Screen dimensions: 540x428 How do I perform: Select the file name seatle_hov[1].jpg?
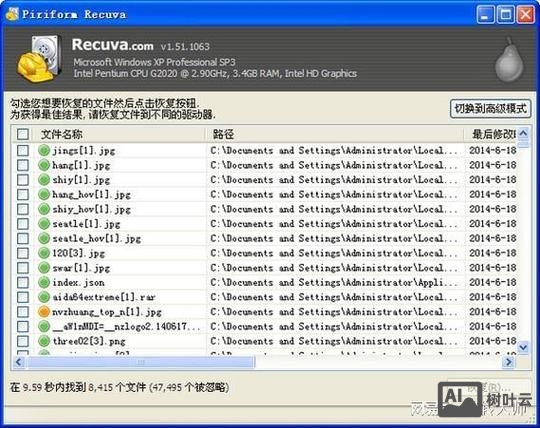pyautogui.click(x=96, y=239)
